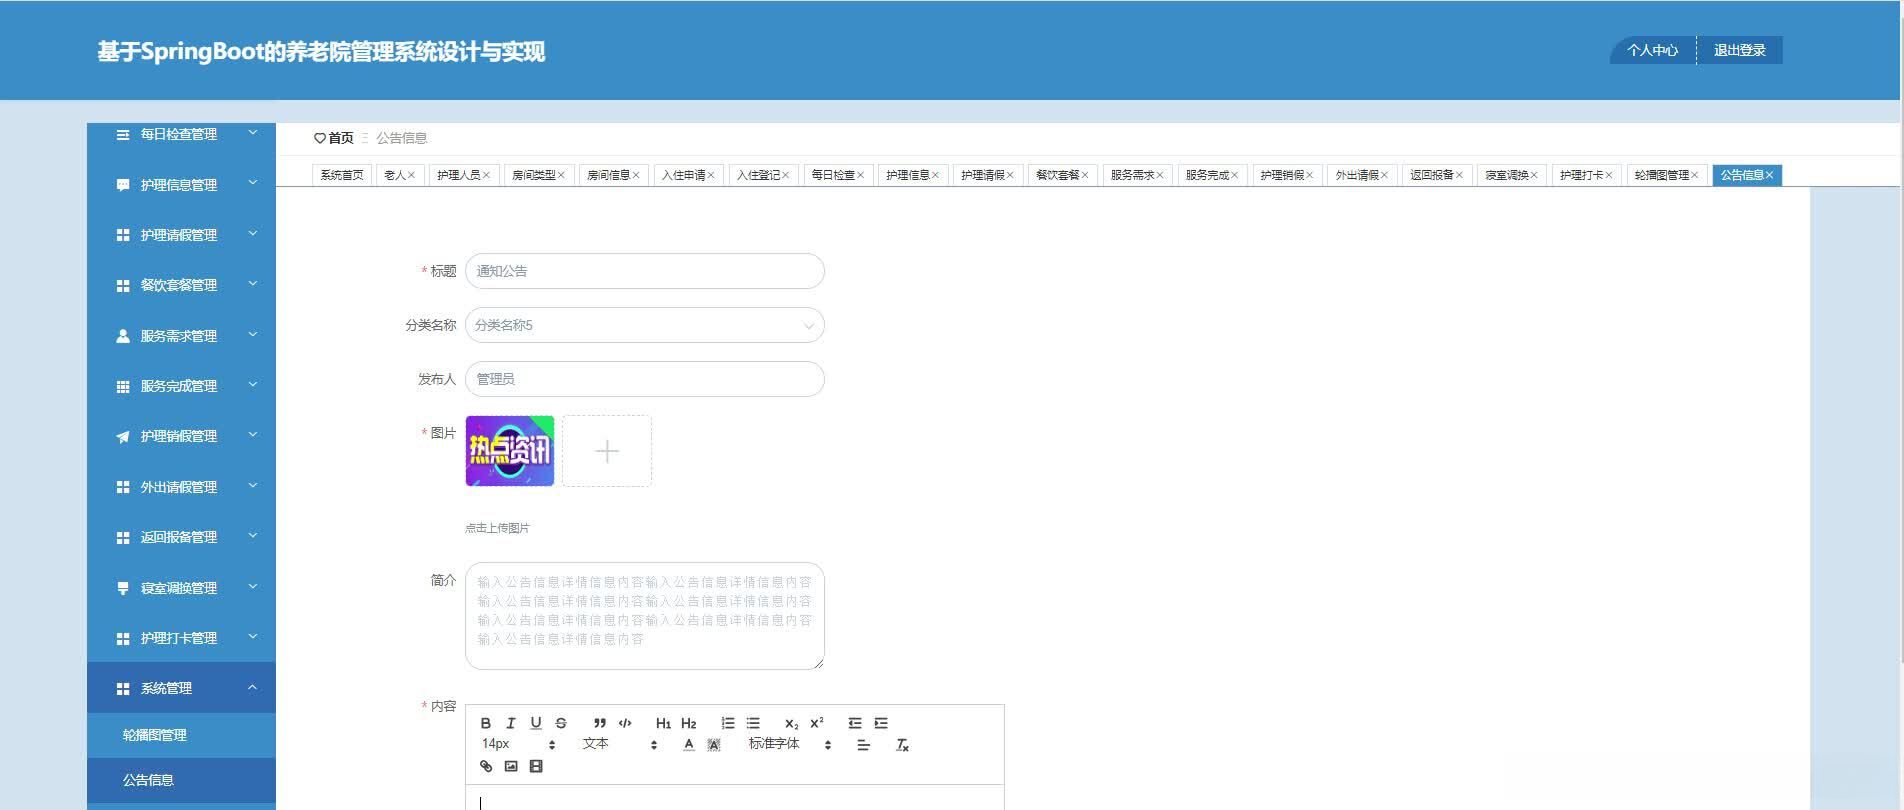
Task: Increase indent in the editor
Action: point(881,723)
